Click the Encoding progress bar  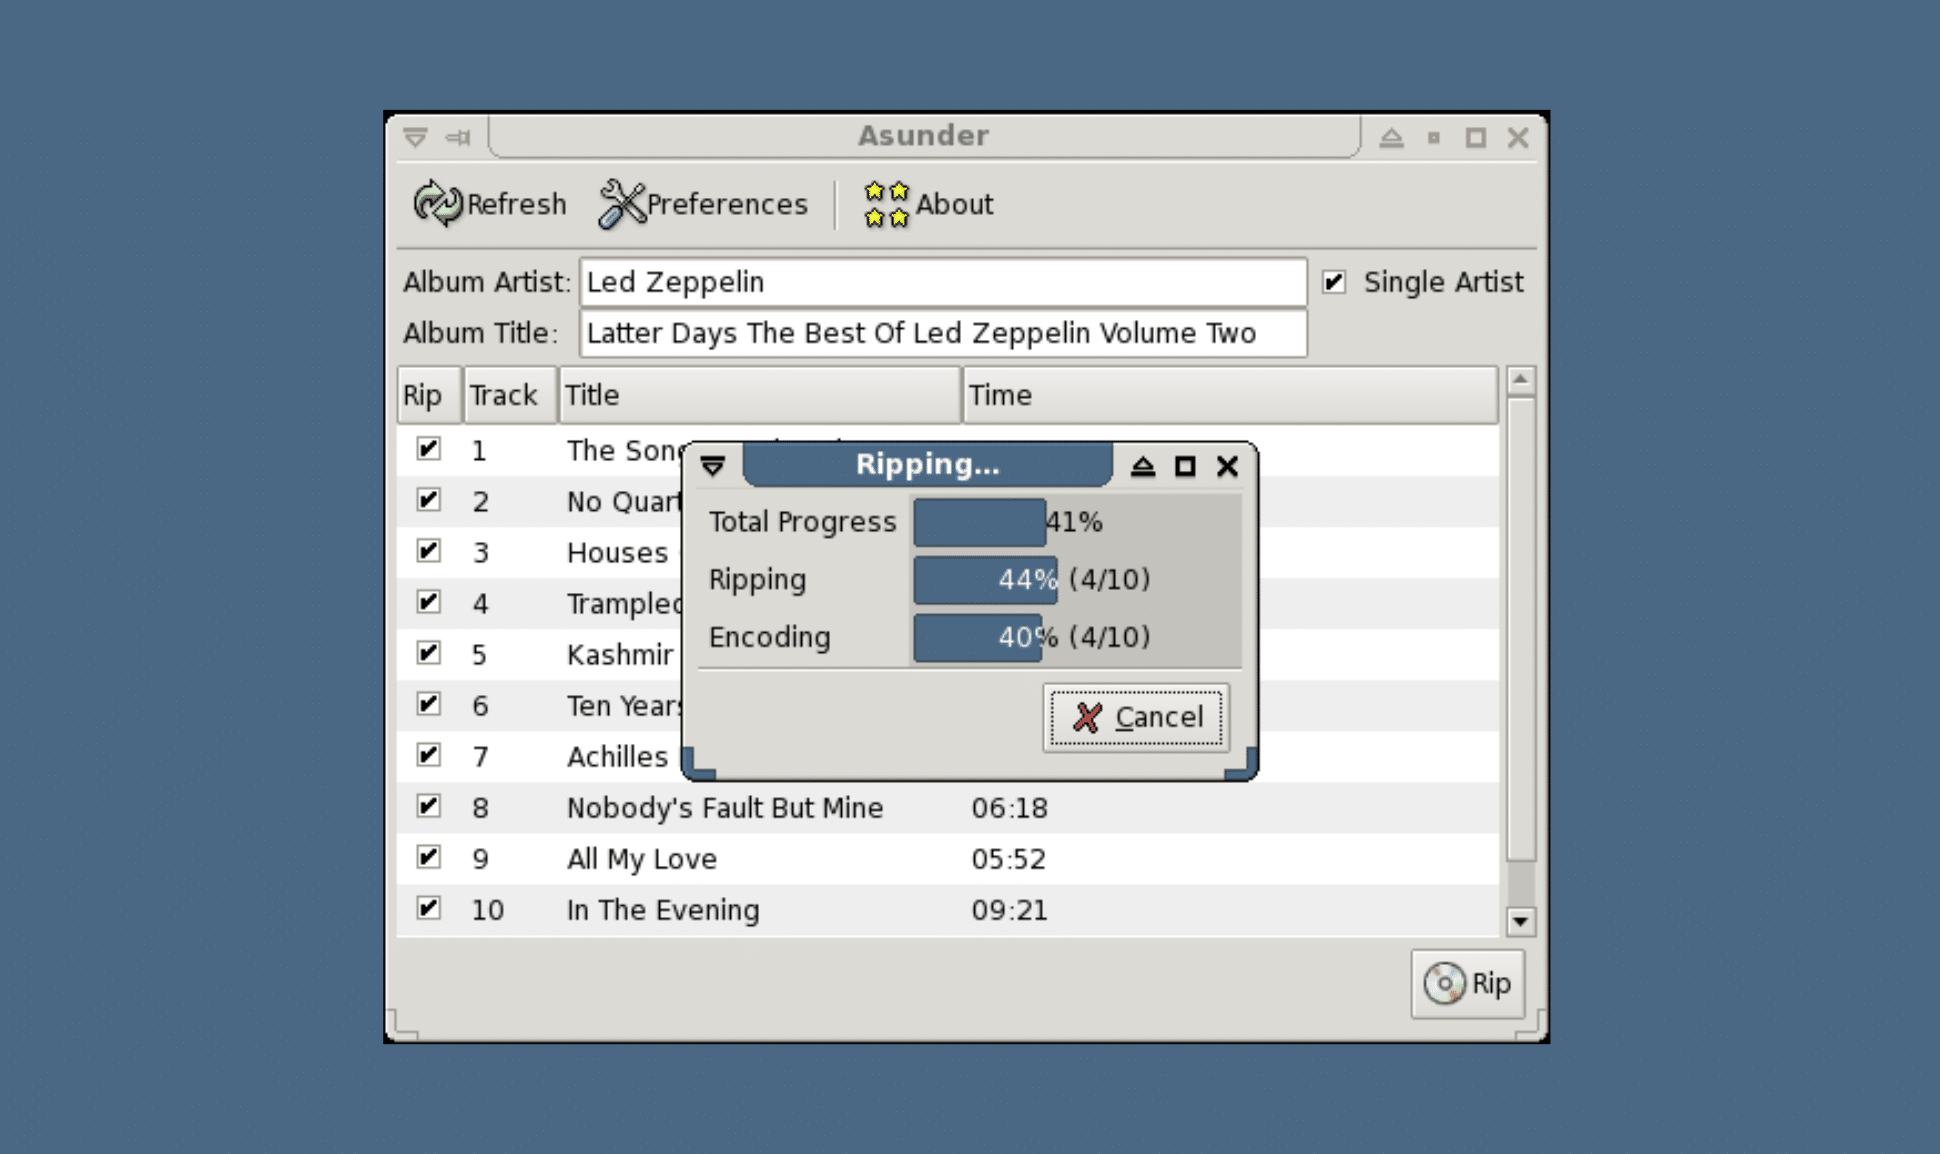pos(1076,637)
